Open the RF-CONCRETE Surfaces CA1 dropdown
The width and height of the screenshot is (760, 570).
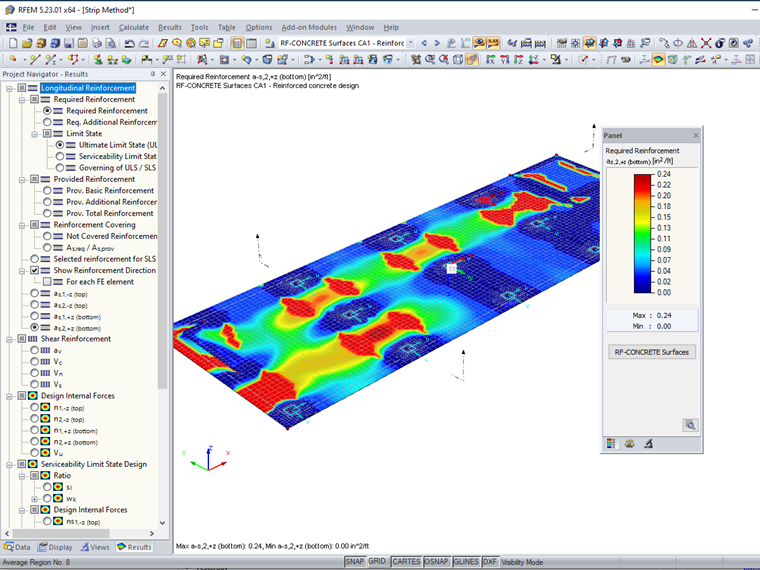click(411, 43)
